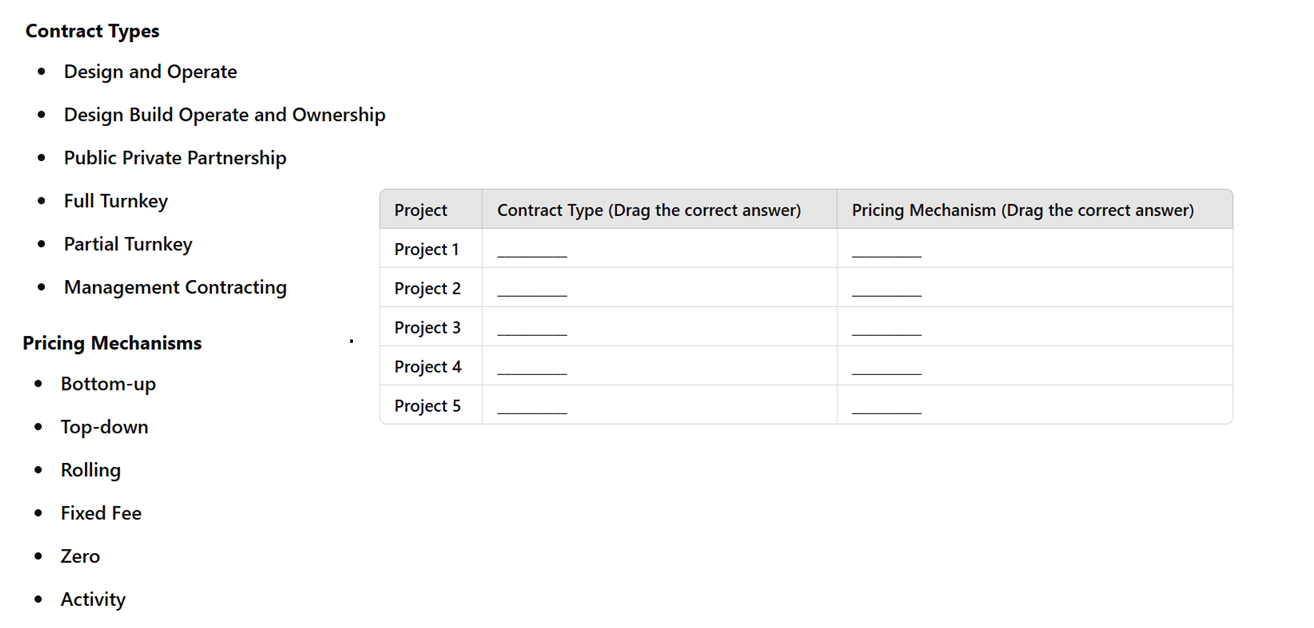1314x628 pixels.
Task: Click Project 4 pricing mechanism blank
Action: pos(886,368)
